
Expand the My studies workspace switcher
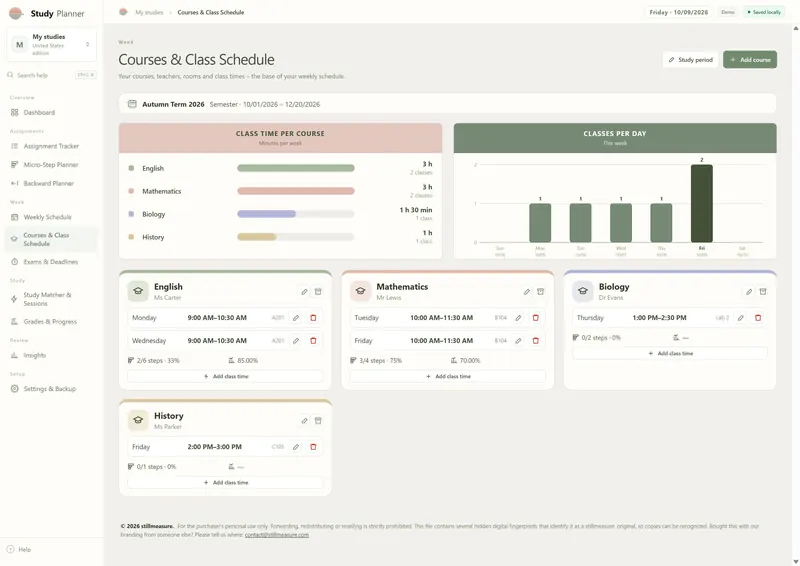point(52,44)
